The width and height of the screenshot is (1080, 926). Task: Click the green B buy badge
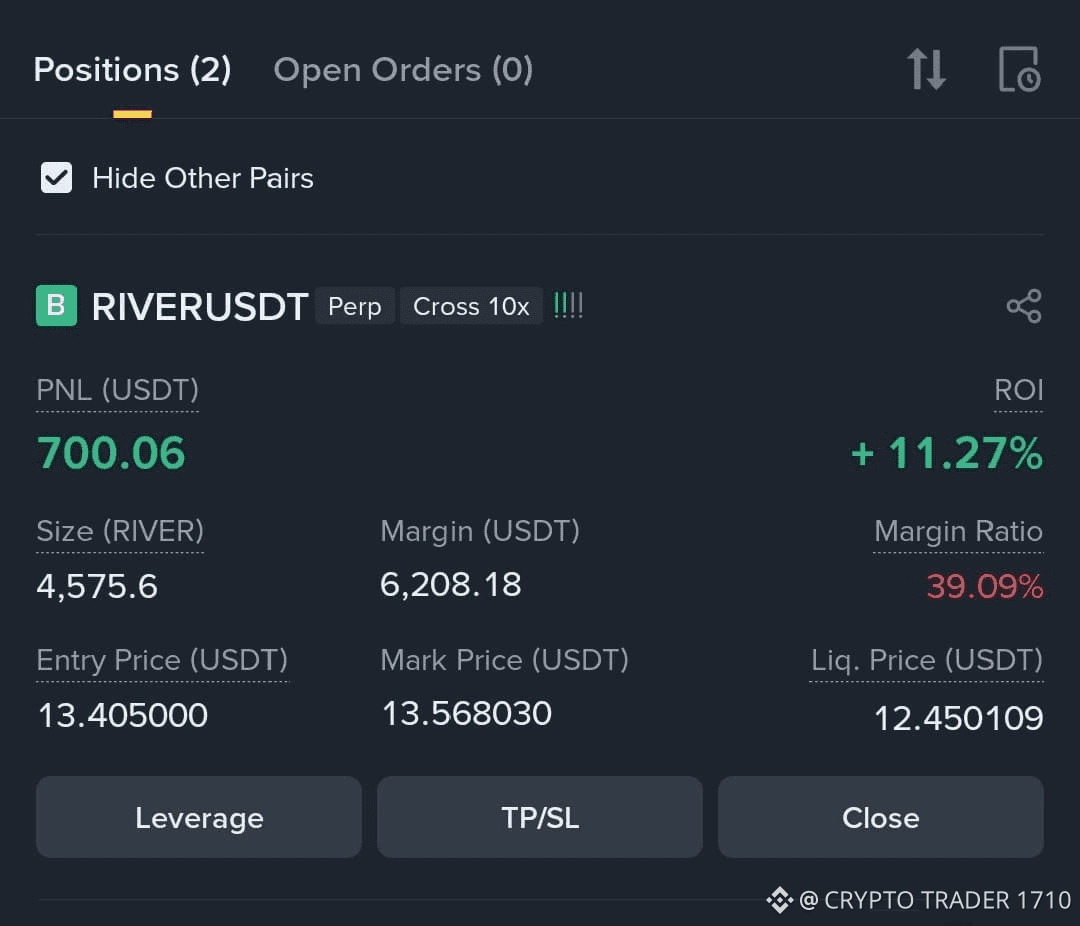(x=55, y=306)
